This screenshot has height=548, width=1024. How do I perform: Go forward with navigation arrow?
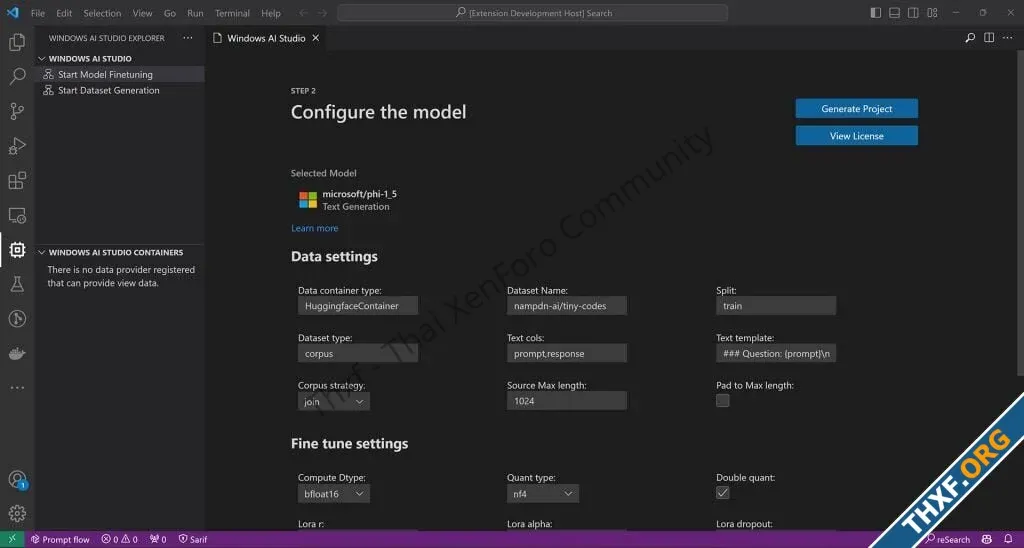[323, 12]
